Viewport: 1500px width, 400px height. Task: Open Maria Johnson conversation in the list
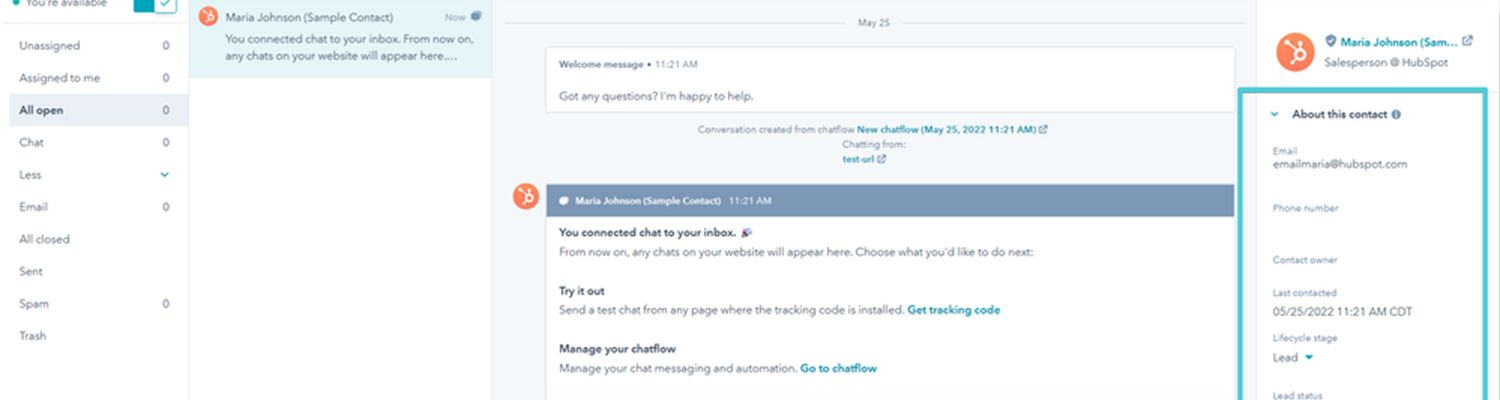340,38
